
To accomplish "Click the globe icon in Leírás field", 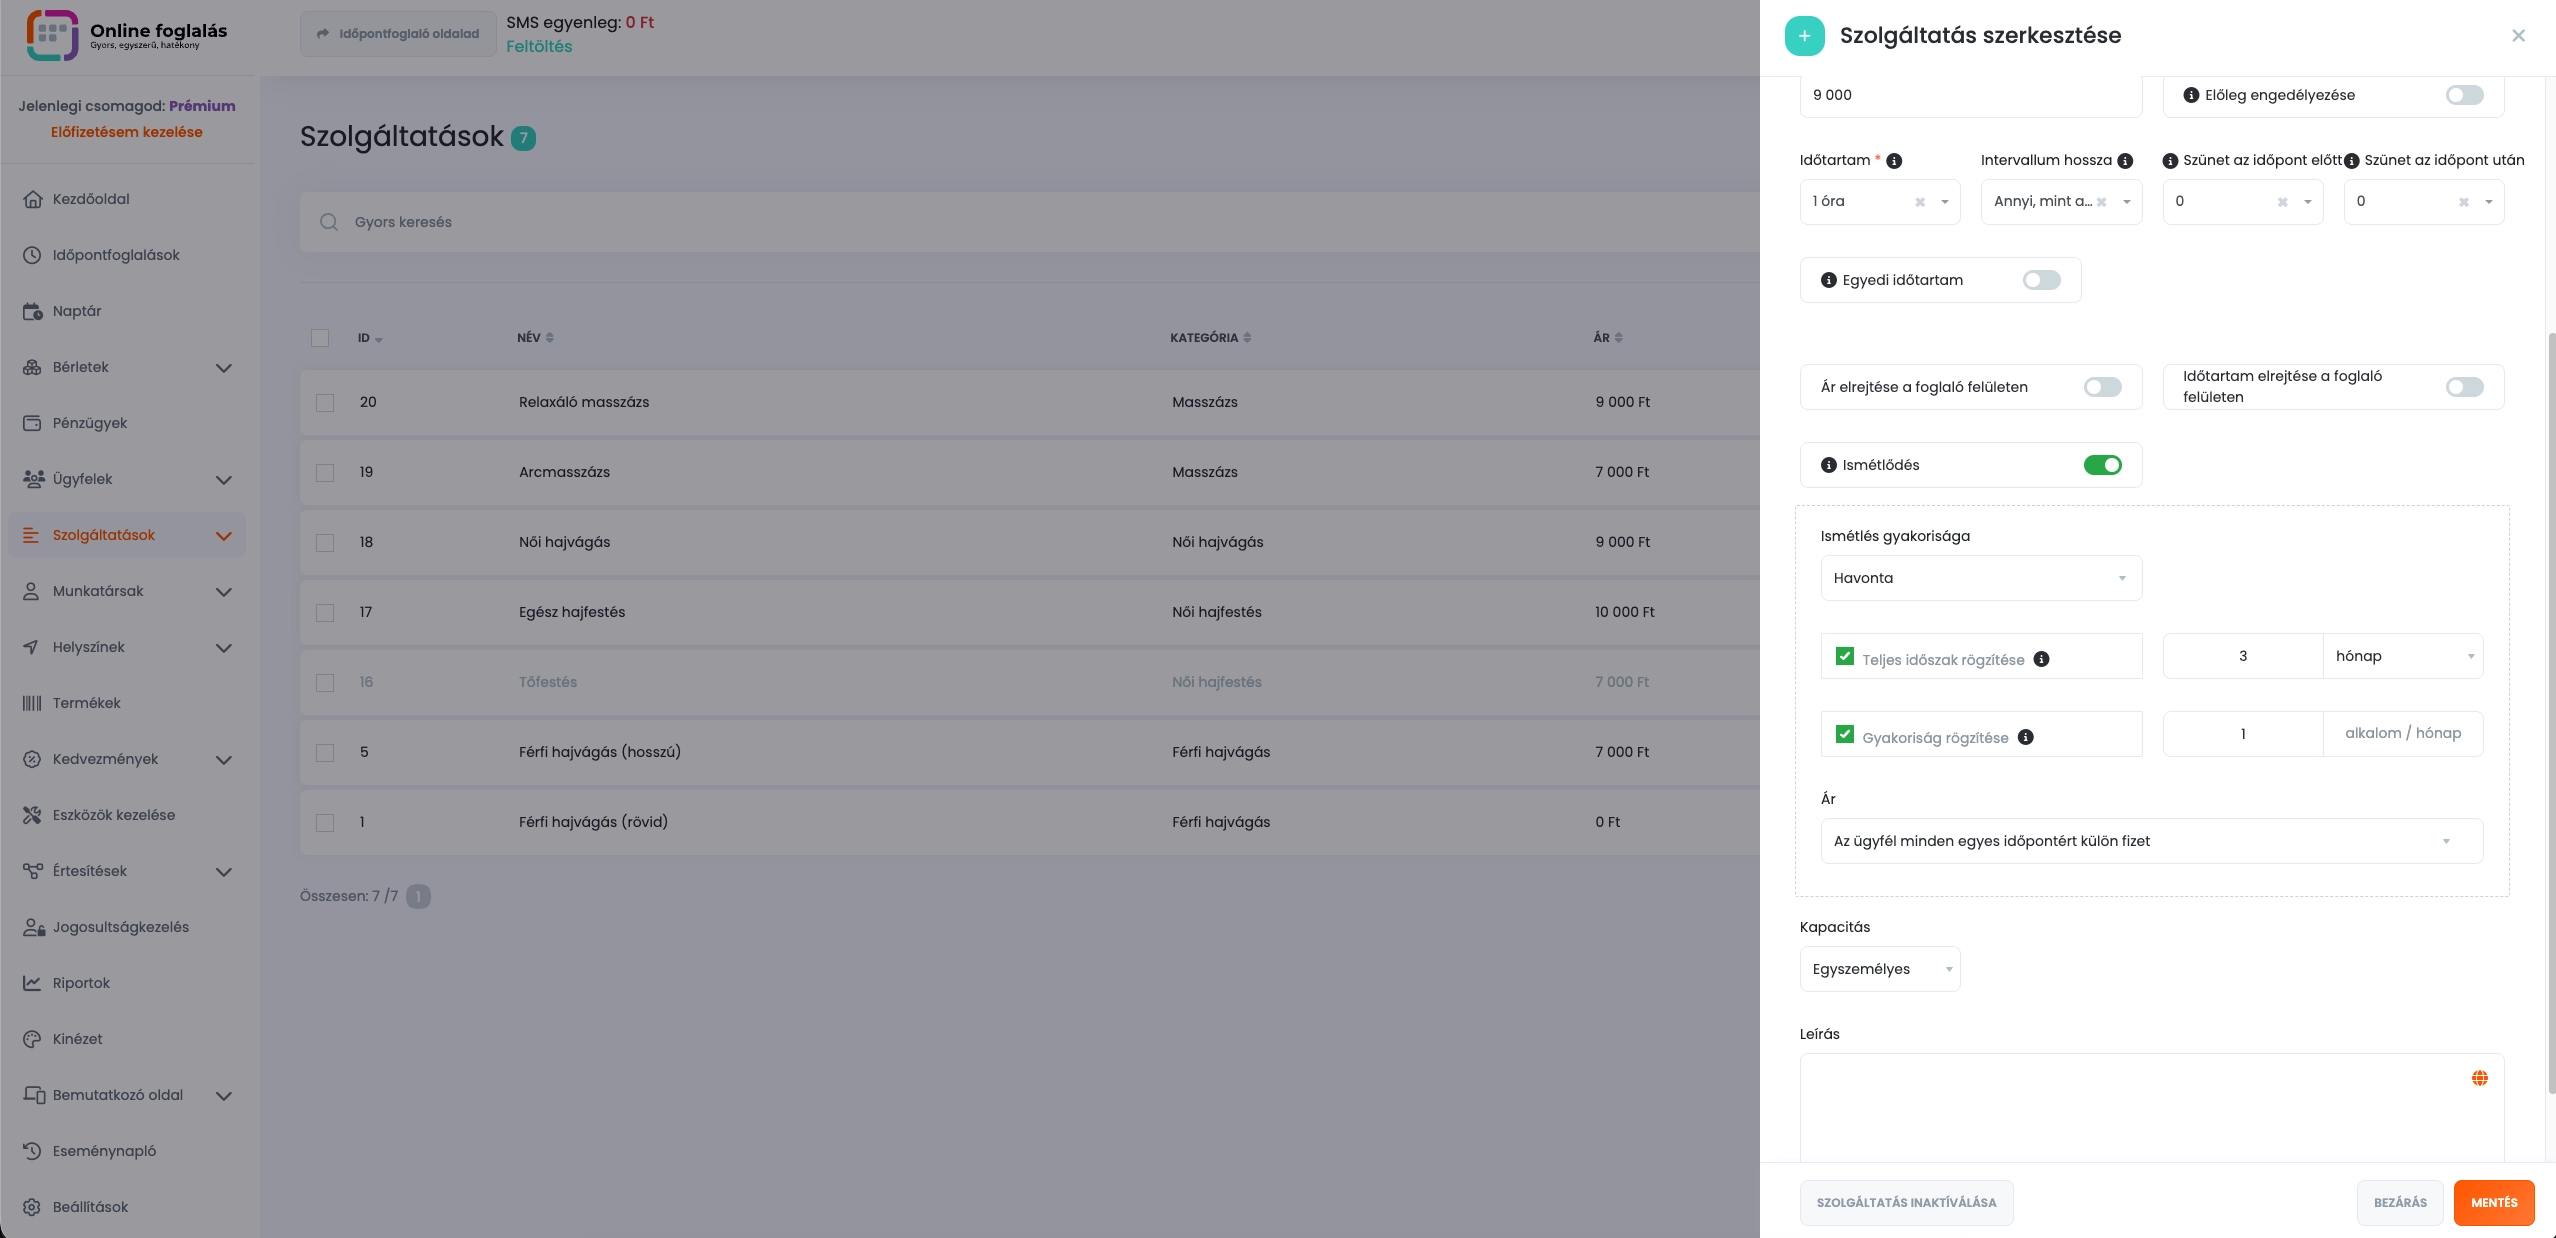I will [2479, 1078].
